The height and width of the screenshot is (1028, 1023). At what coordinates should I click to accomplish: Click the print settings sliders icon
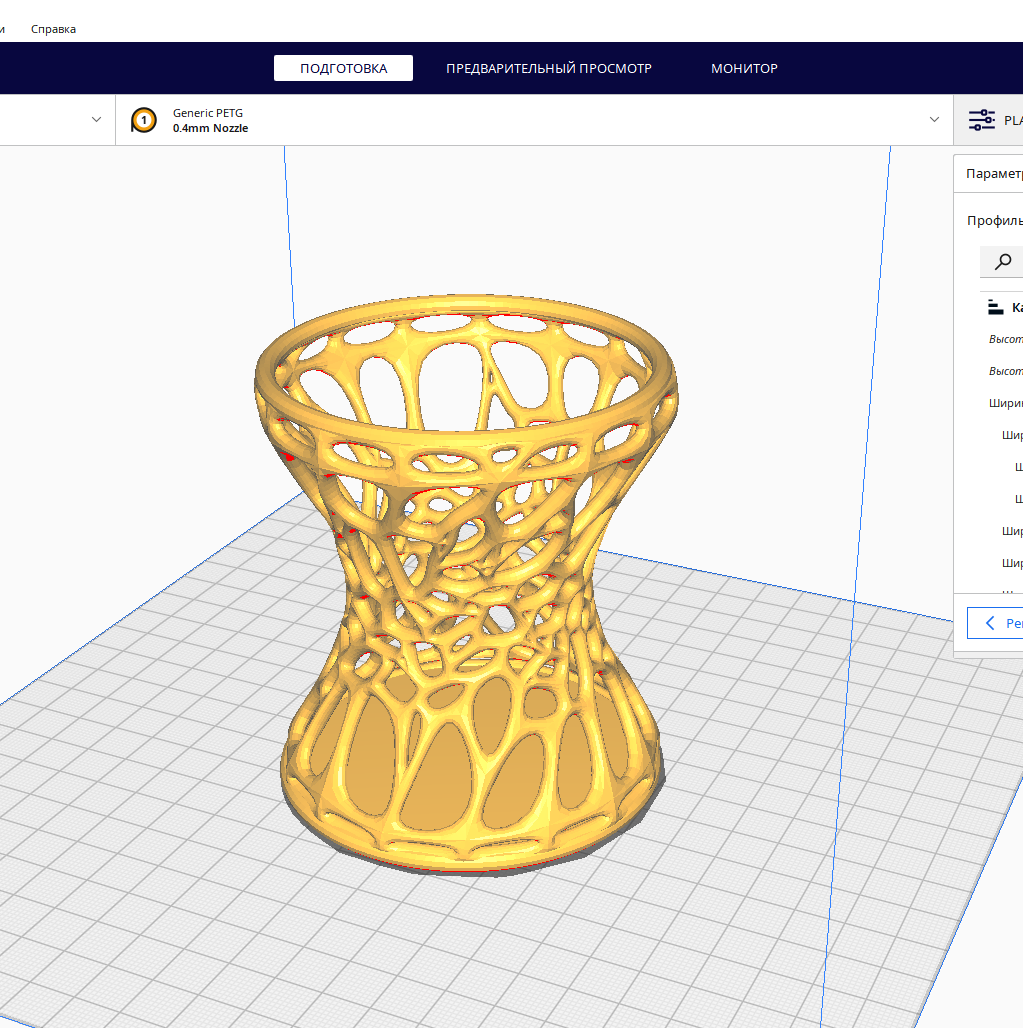[982, 121]
